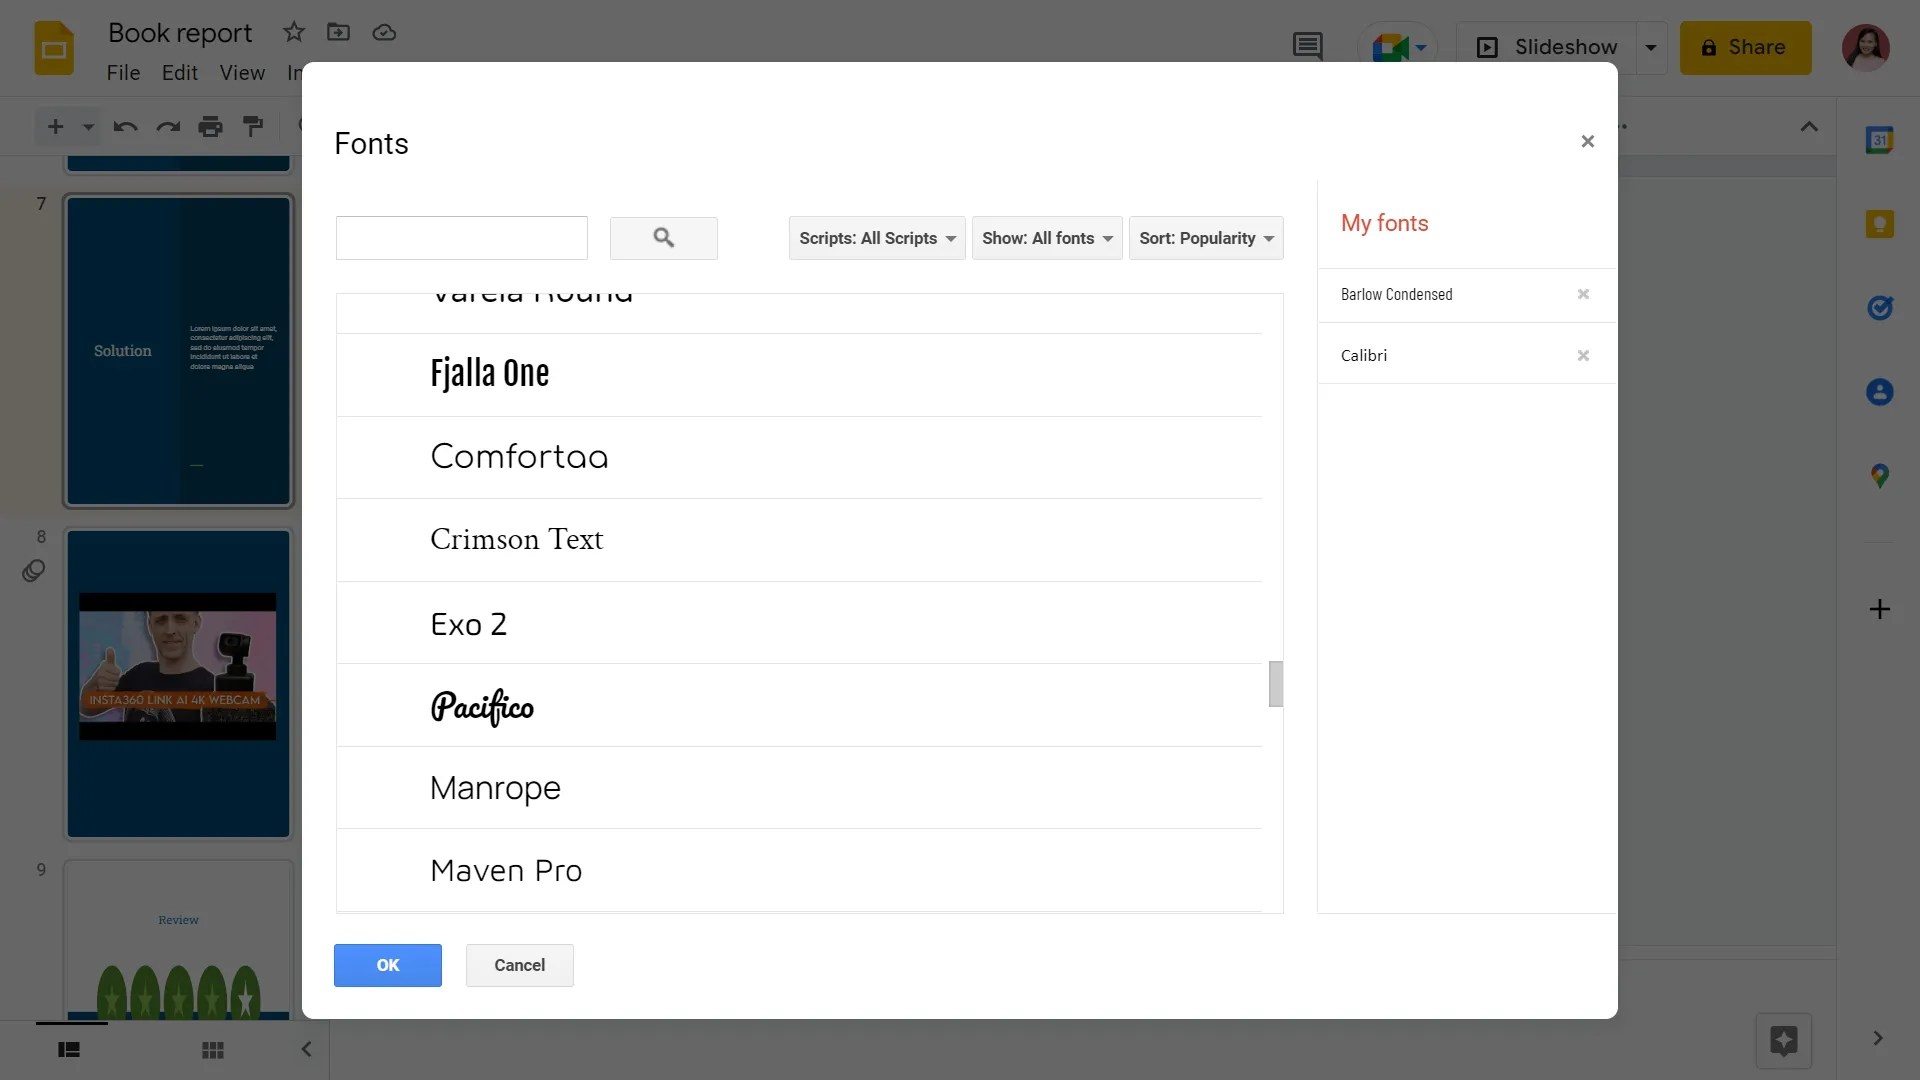
Task: Open Google Calendar in the side panel
Action: click(1881, 139)
